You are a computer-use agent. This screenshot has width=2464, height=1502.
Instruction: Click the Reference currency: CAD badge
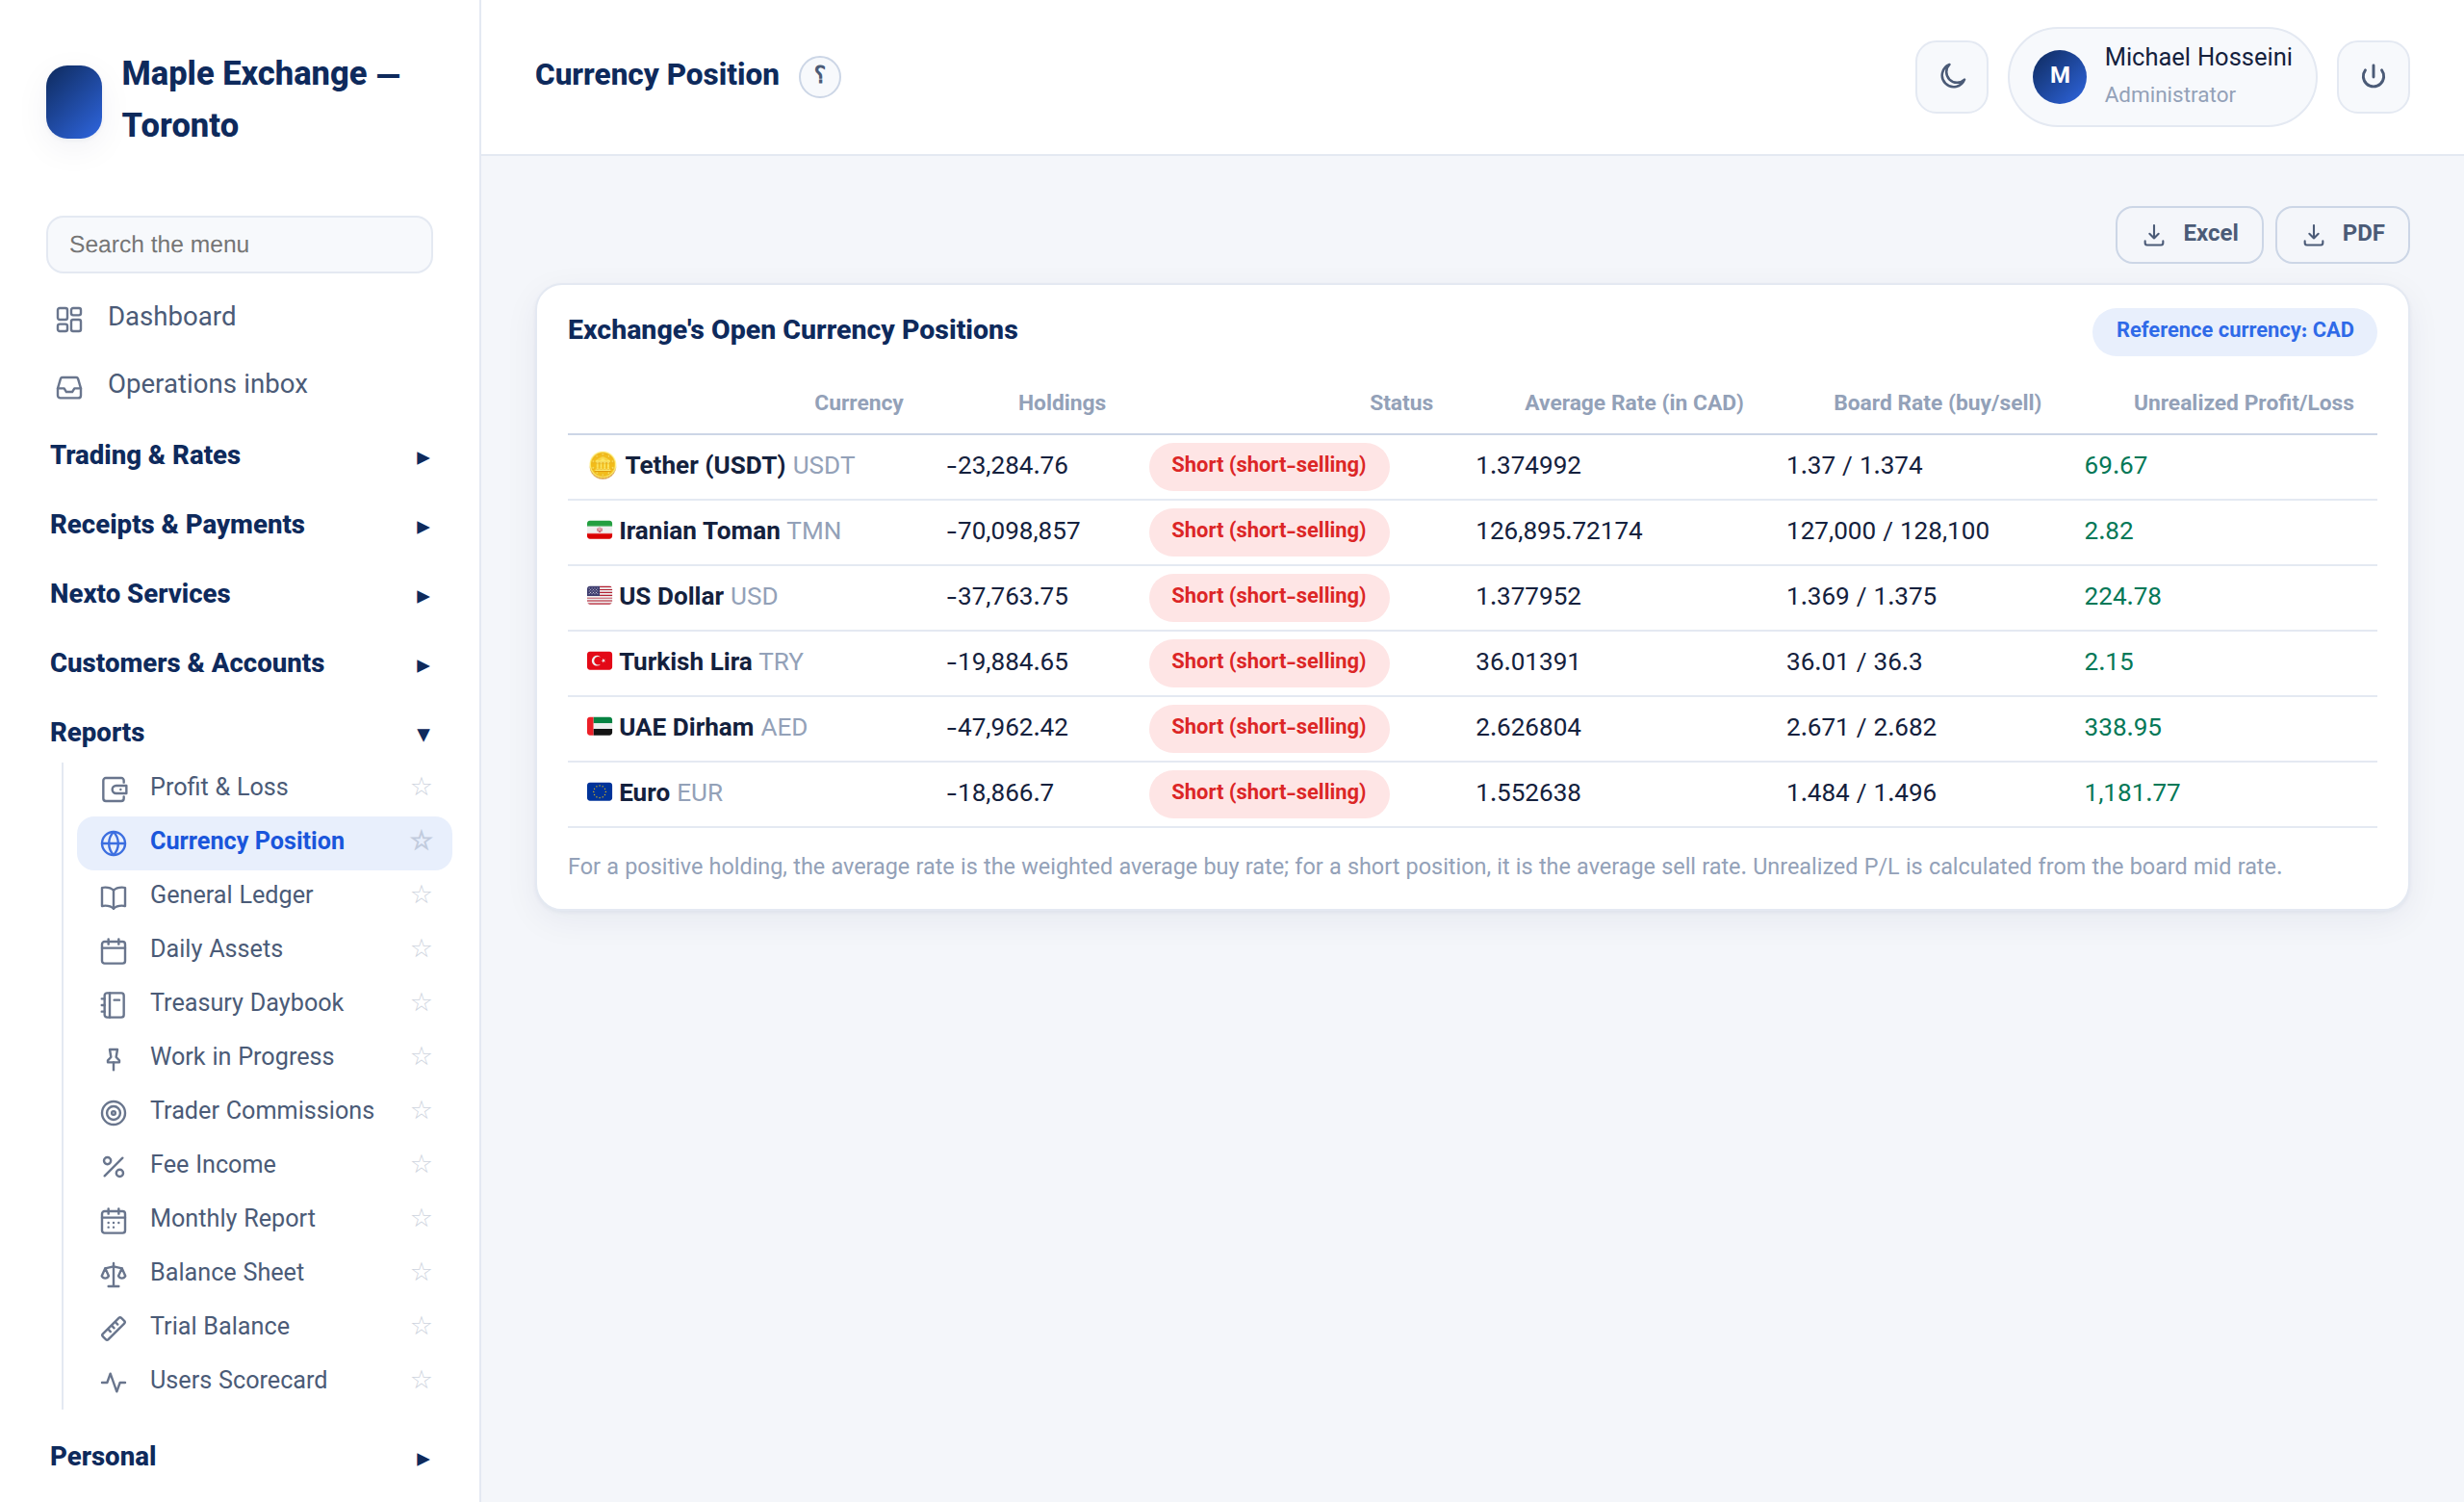(2233, 330)
